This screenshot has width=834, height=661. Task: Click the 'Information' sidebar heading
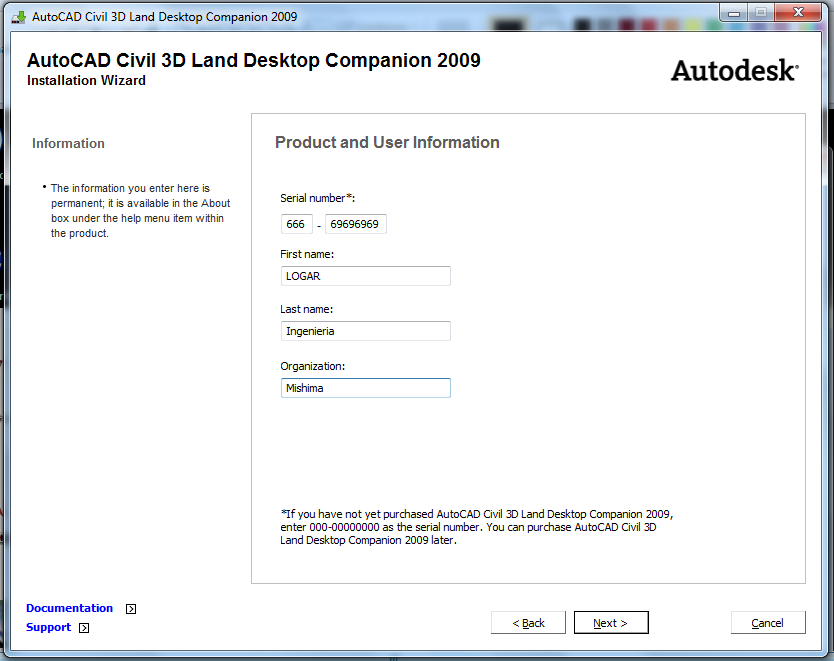[x=68, y=144]
